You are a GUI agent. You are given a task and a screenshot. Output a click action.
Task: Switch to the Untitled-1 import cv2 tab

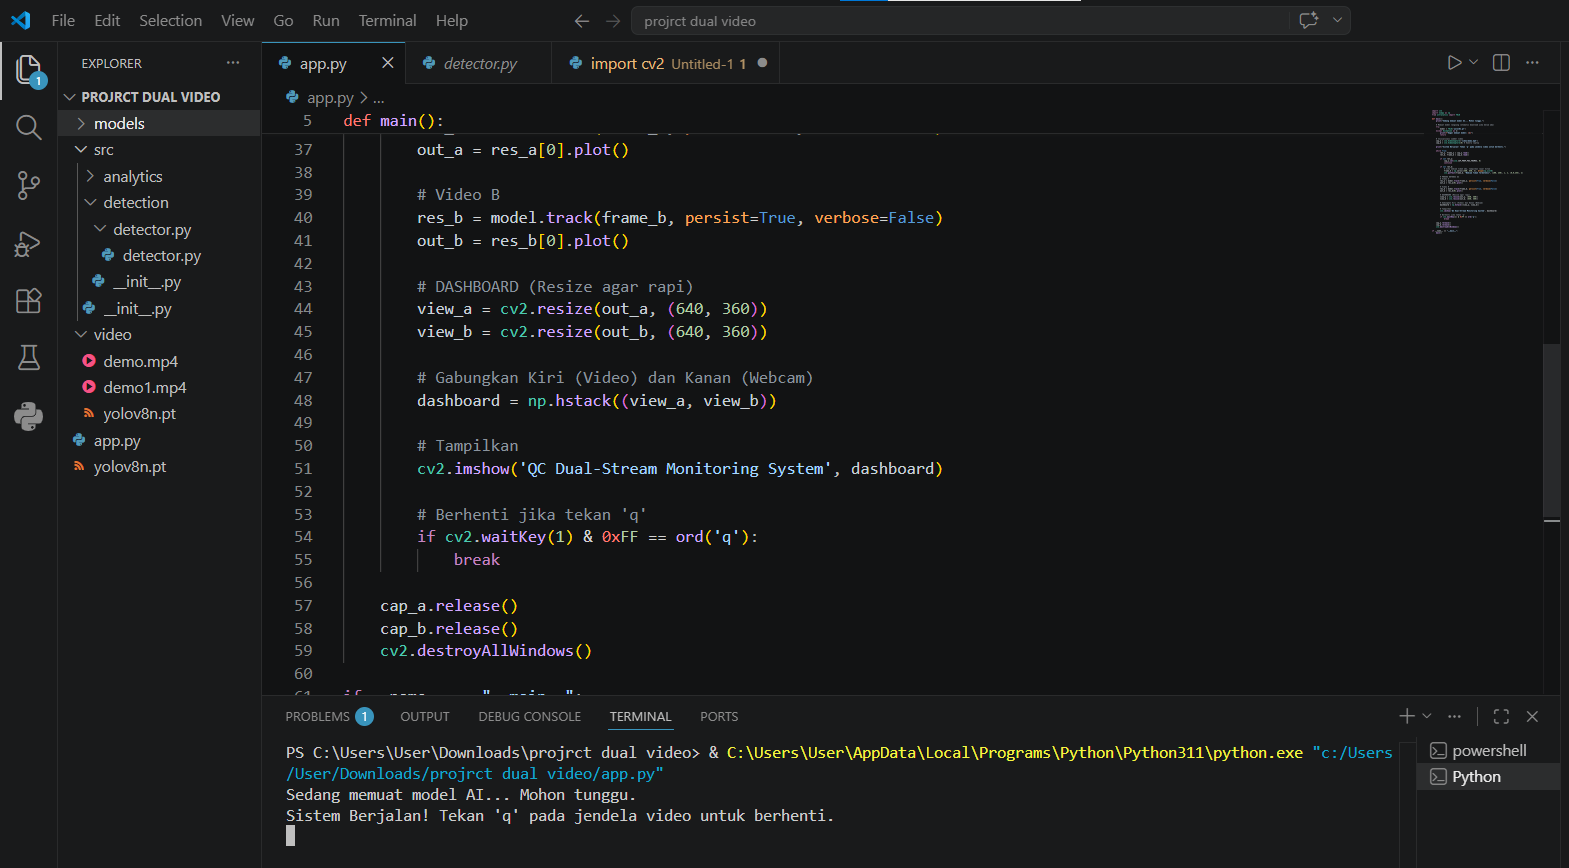666,63
